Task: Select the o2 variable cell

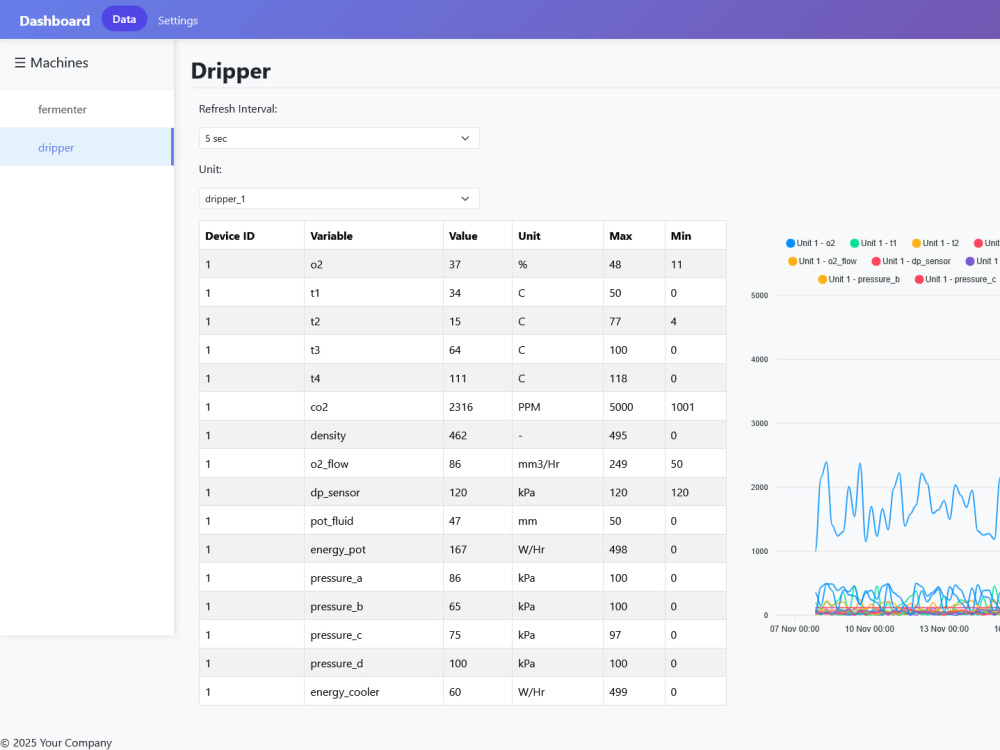Action: click(374, 264)
